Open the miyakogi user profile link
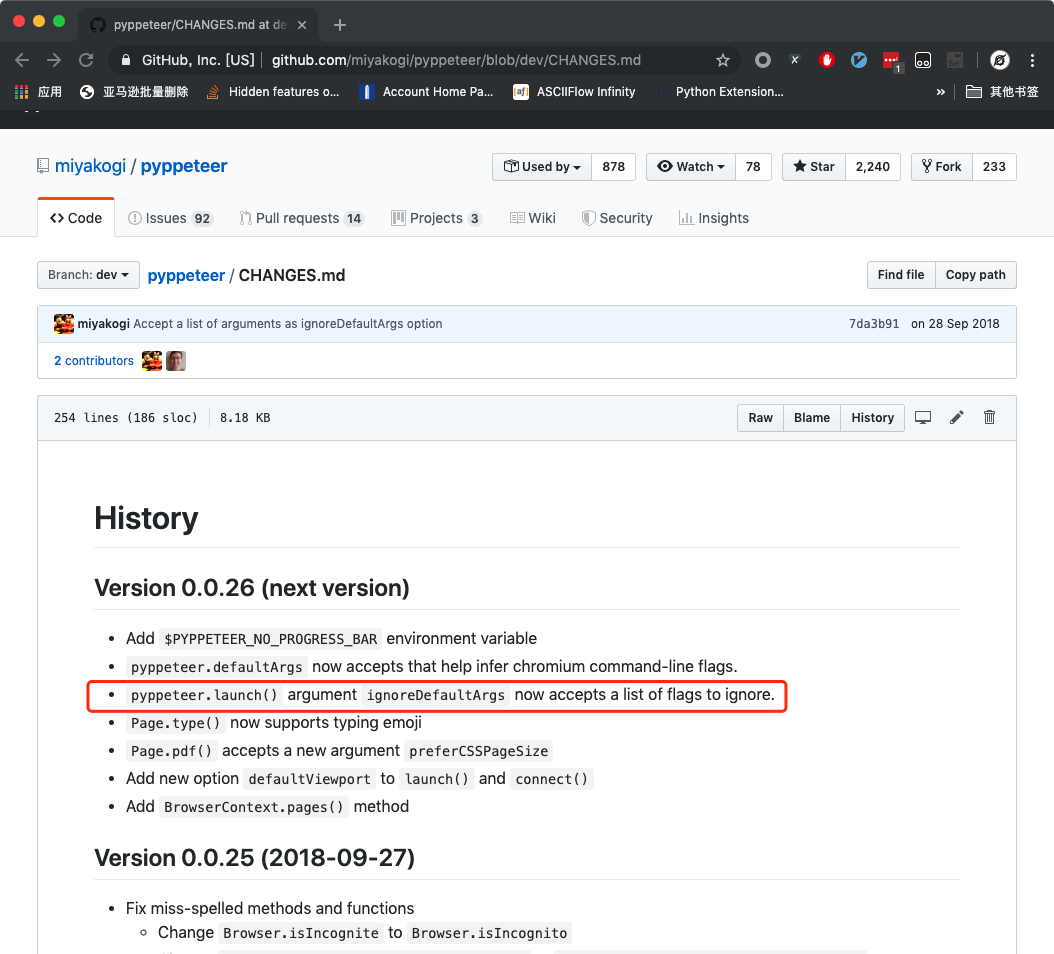This screenshot has width=1054, height=954. pos(90,166)
